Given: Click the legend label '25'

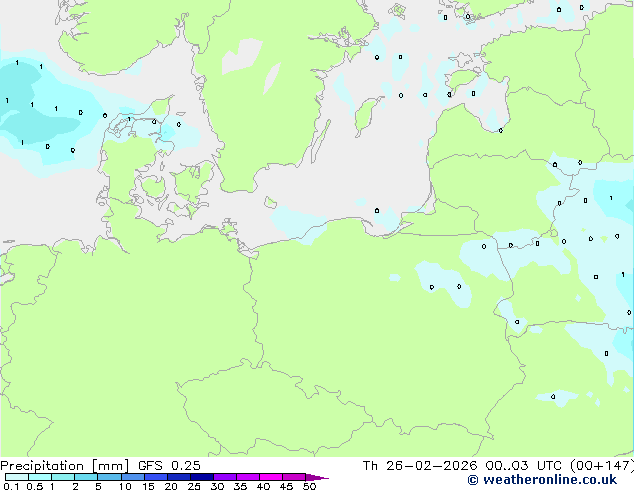Looking at the screenshot, I should [194, 486].
